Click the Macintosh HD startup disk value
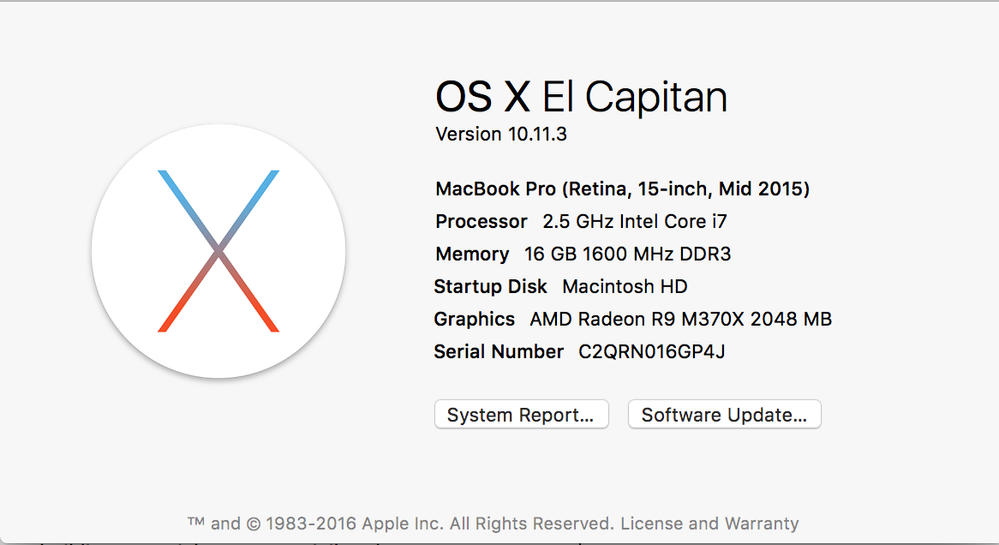The height and width of the screenshot is (545, 999). coord(625,287)
